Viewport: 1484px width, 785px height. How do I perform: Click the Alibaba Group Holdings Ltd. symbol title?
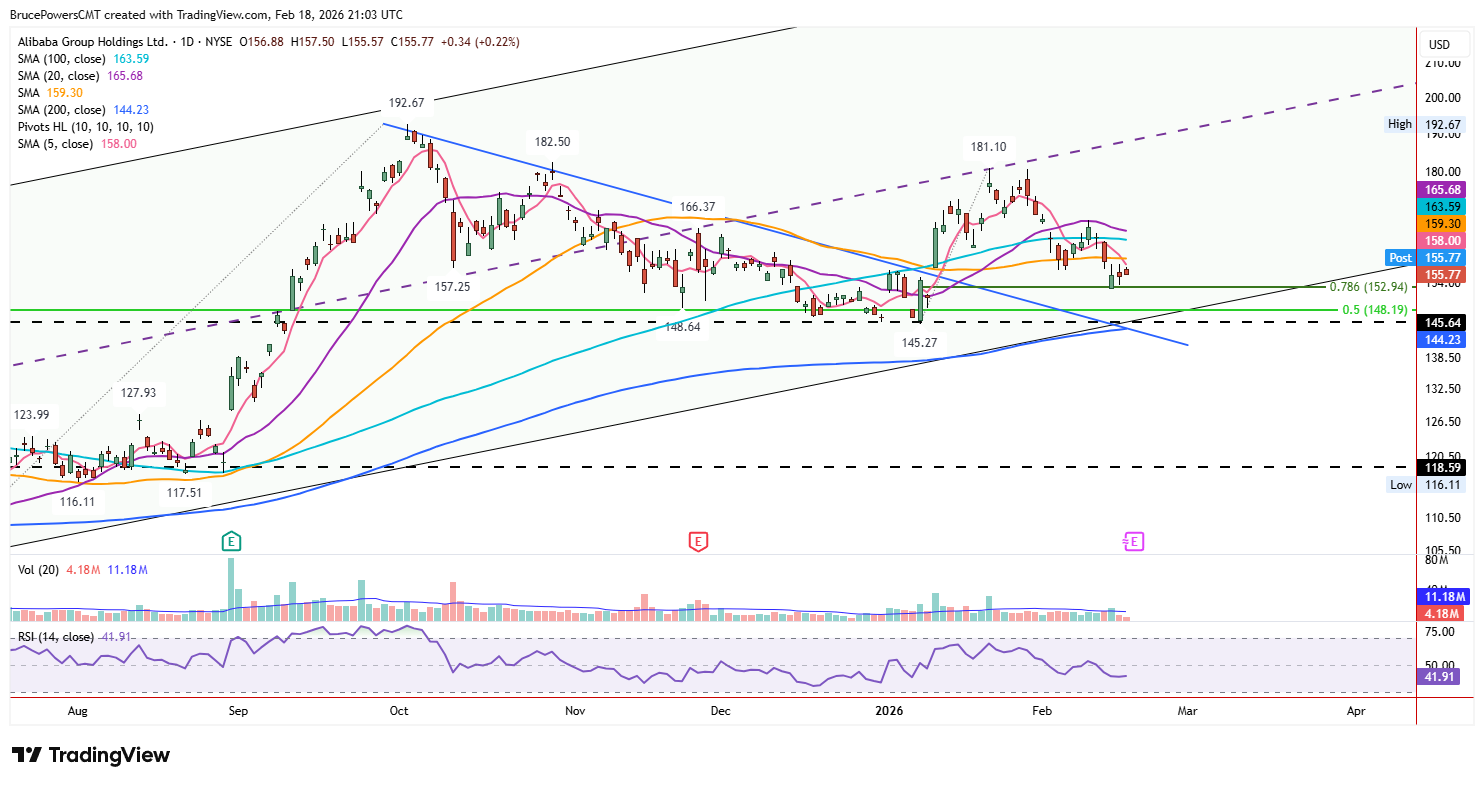93,42
